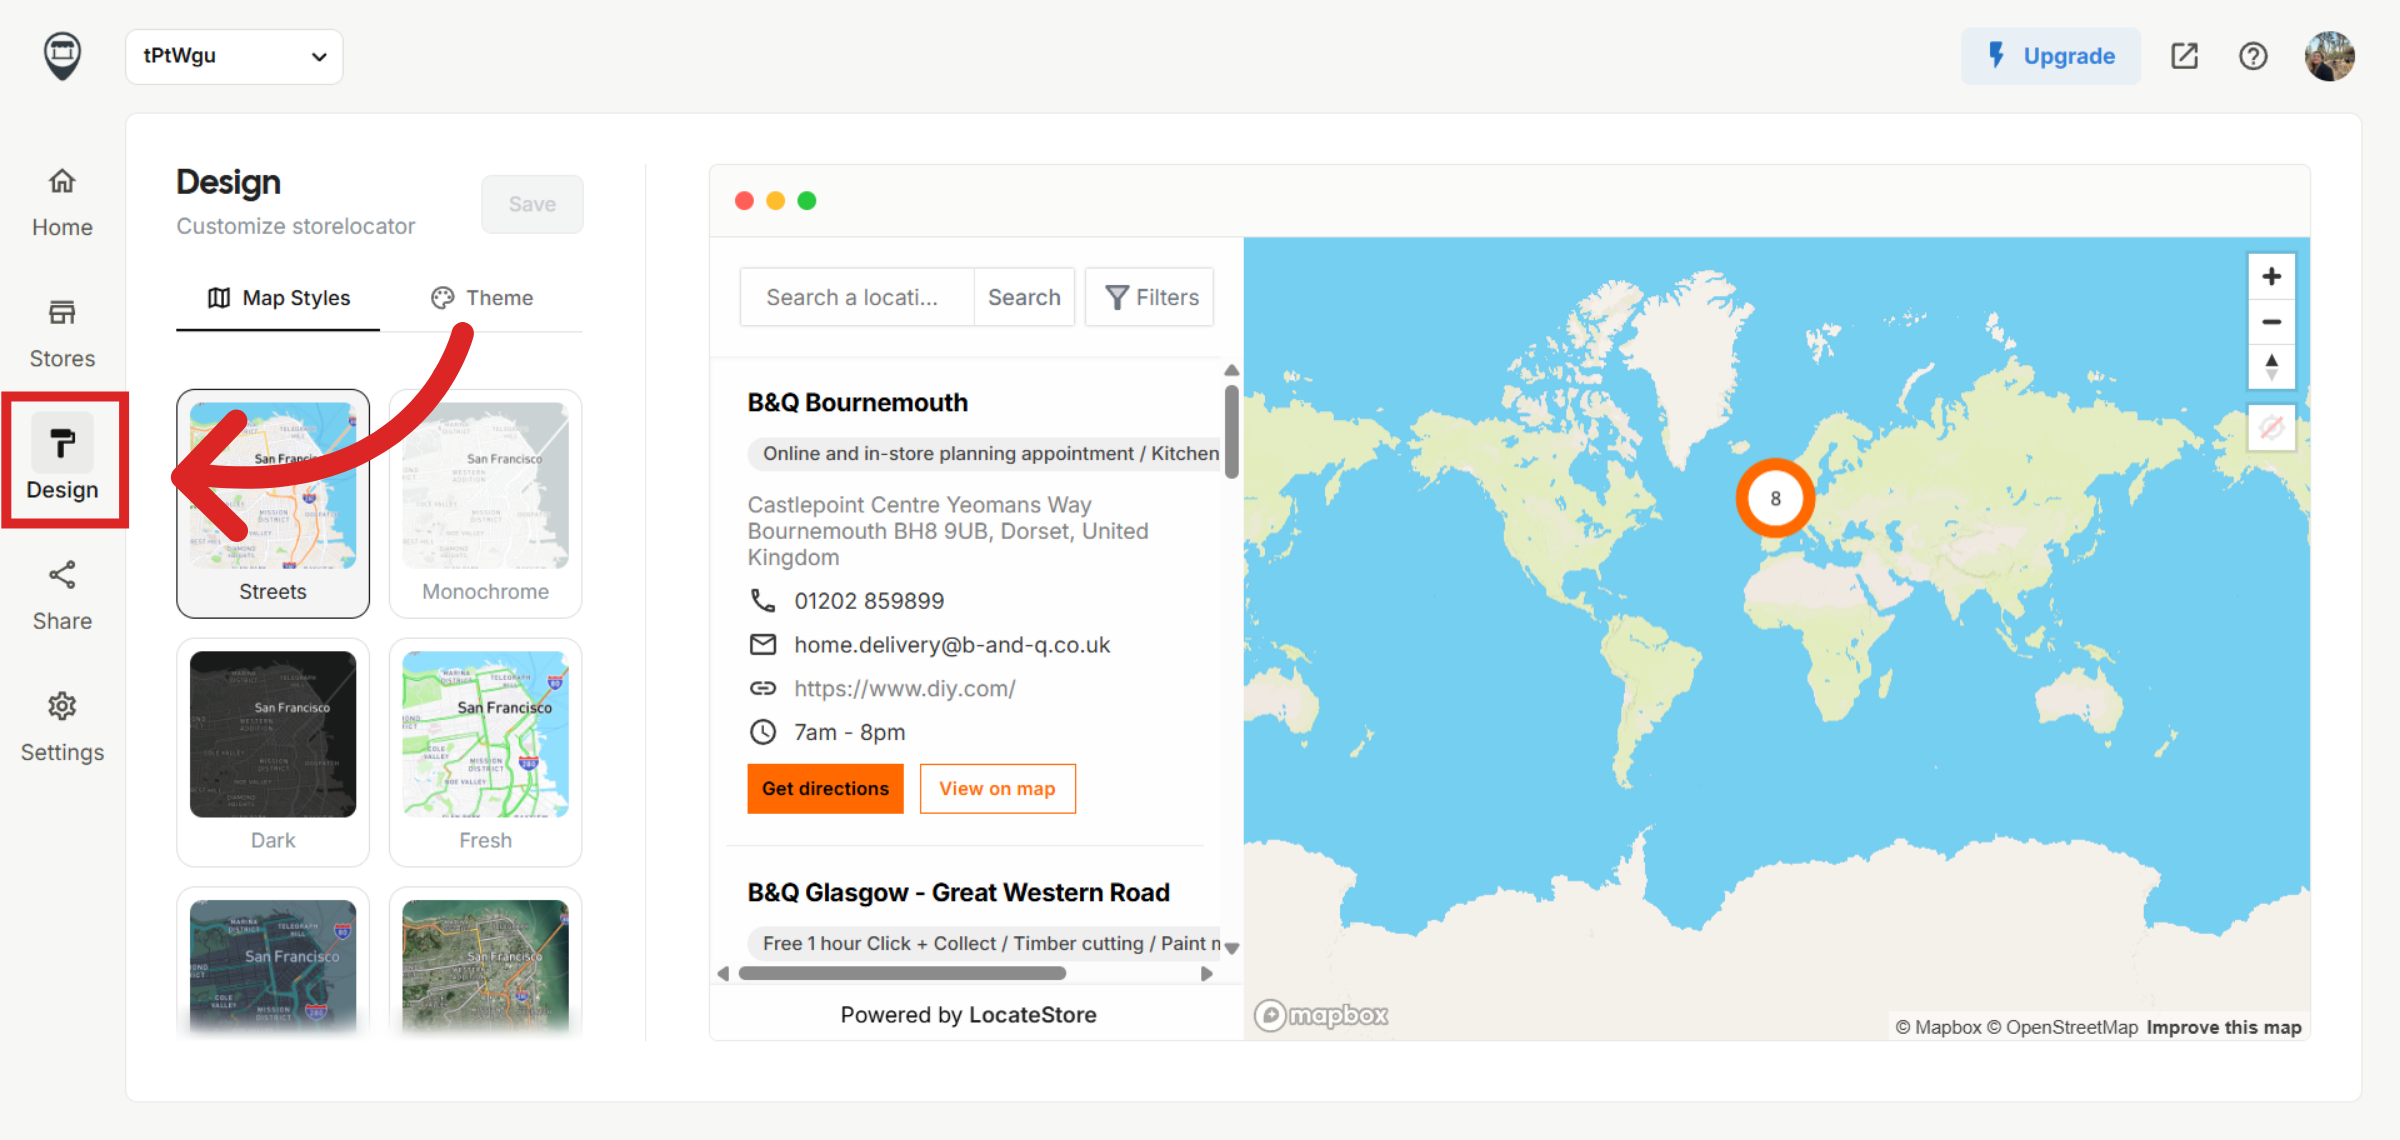The image size is (2400, 1140).
Task: Open the tPtWgu workspace dropdown
Action: 234,56
